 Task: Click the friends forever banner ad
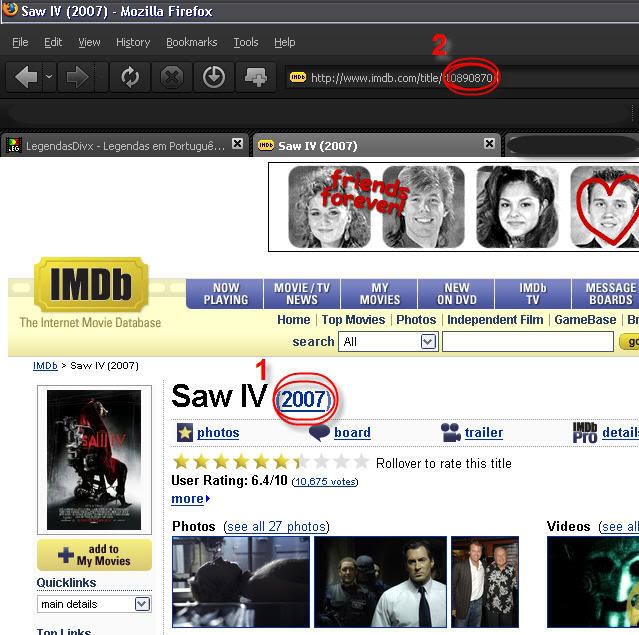tap(454, 207)
